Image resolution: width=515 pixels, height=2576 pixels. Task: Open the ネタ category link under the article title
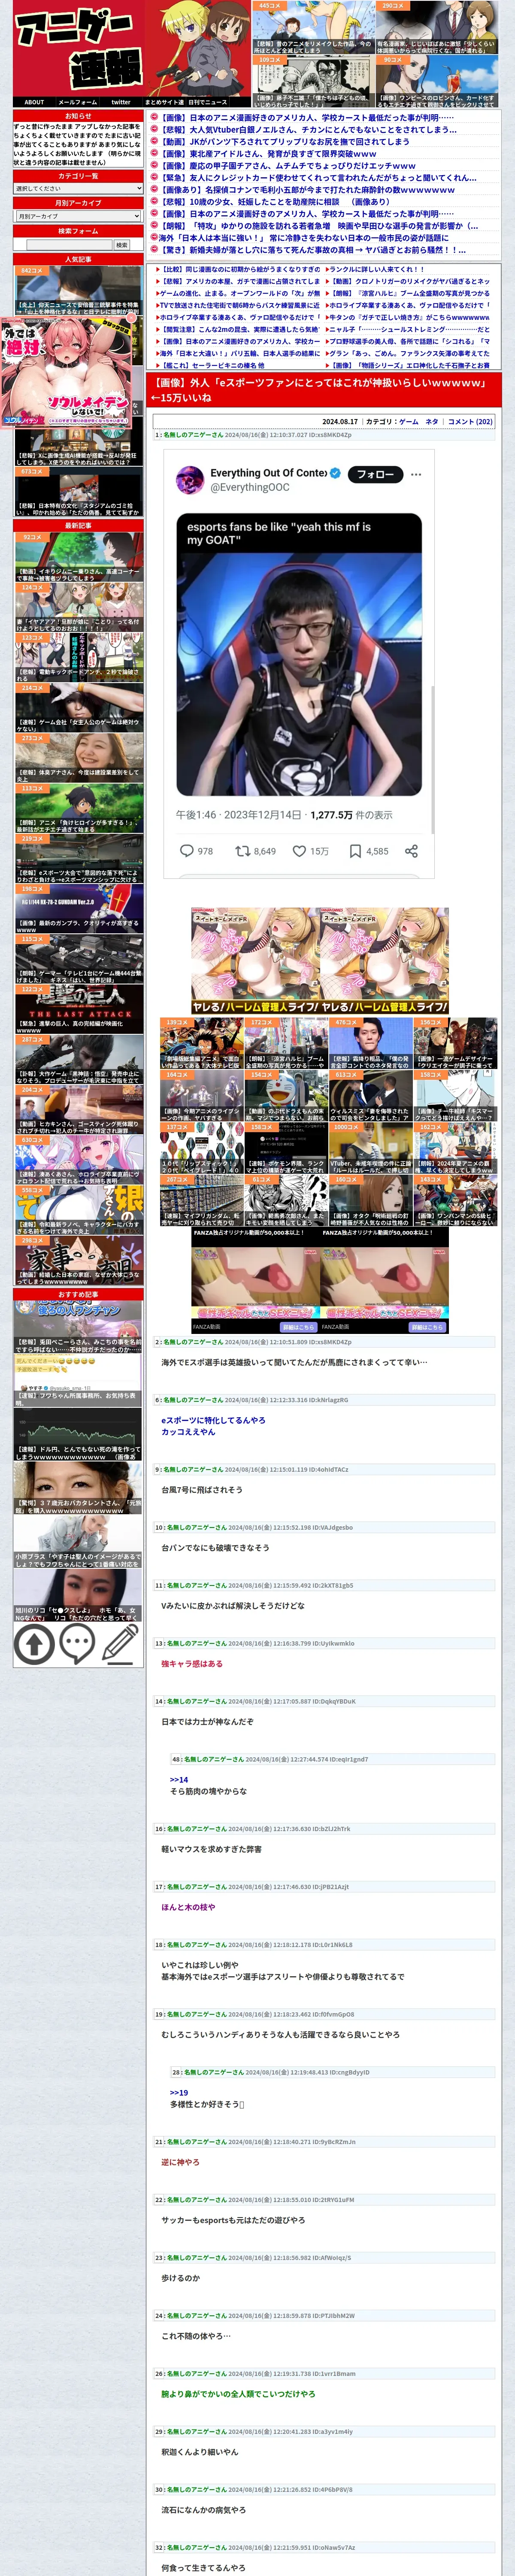pyautogui.click(x=432, y=422)
